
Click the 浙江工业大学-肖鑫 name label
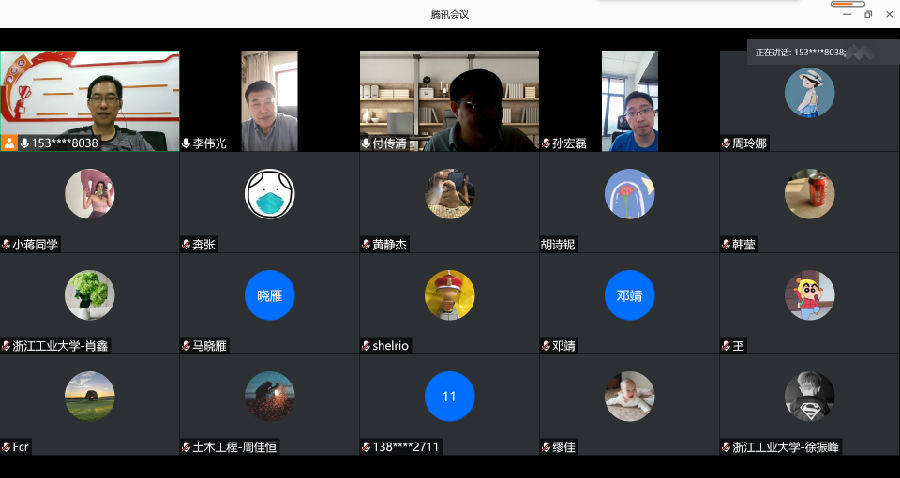pos(60,346)
